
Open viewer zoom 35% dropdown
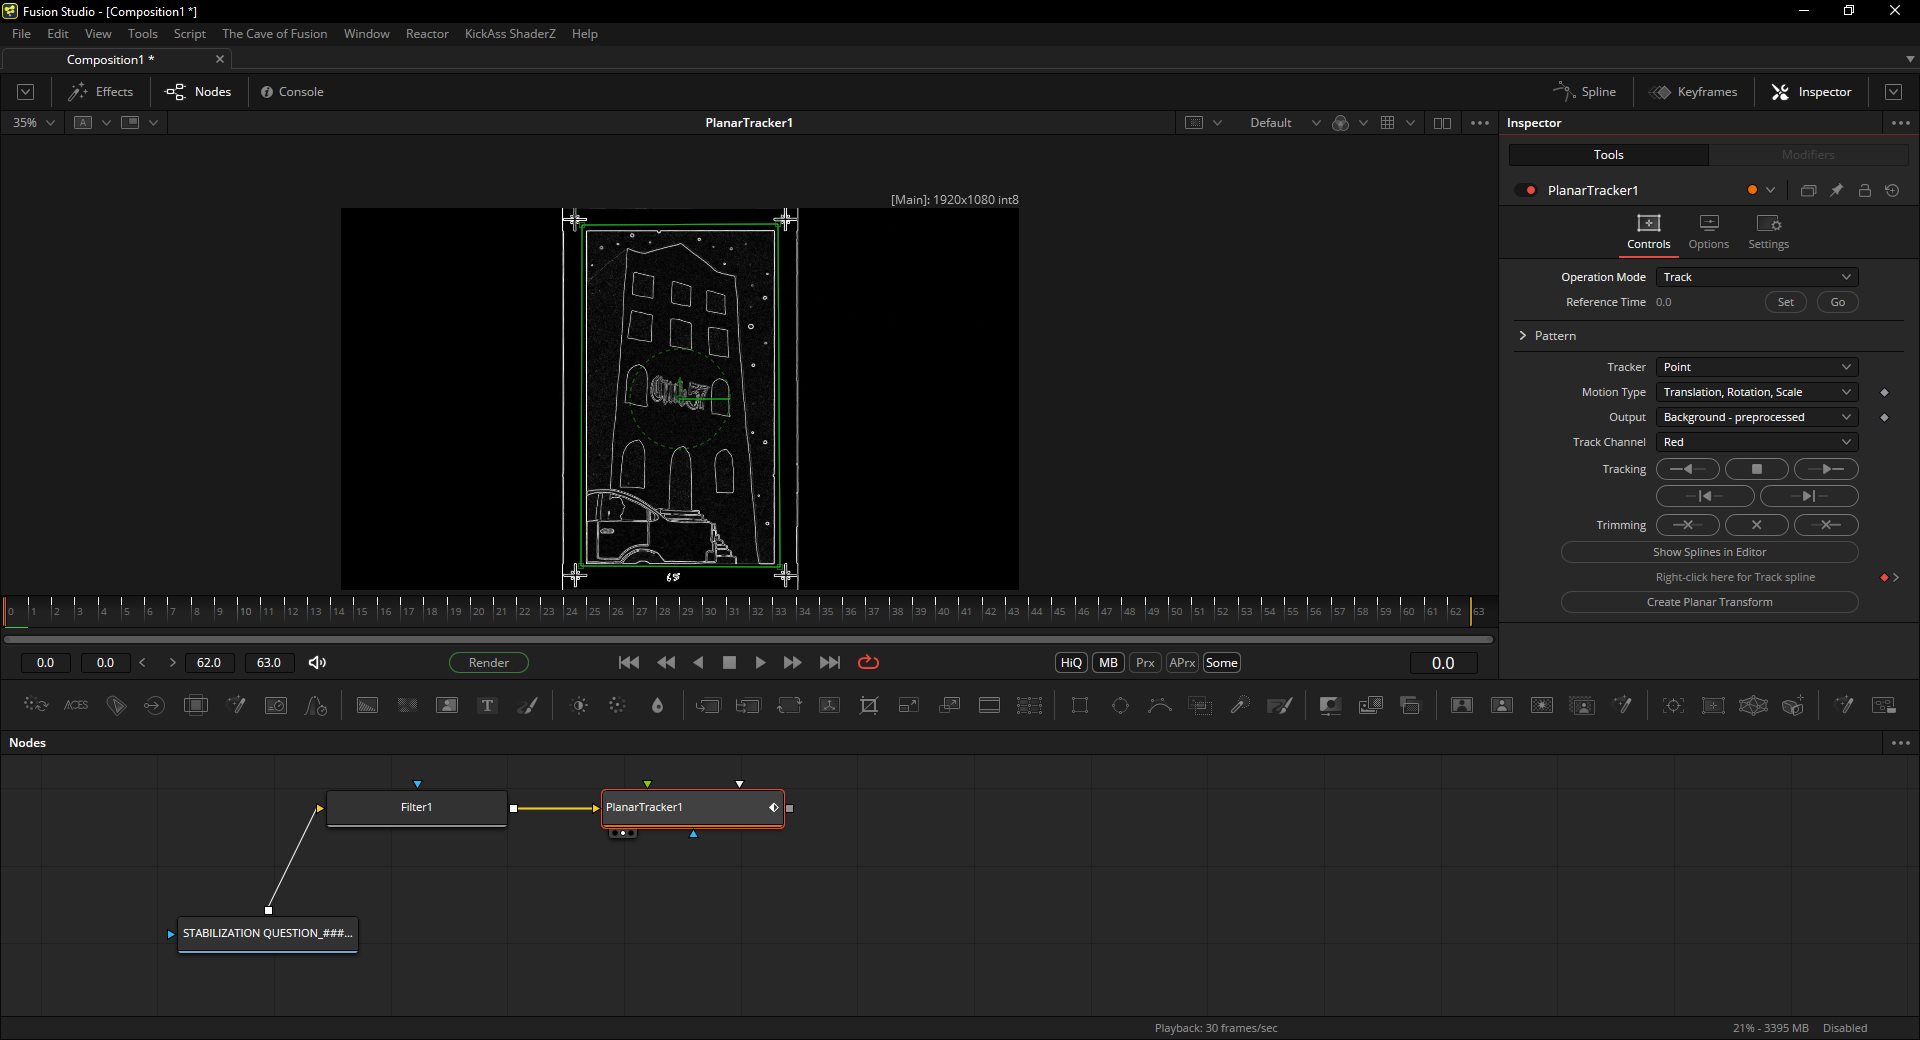pyautogui.click(x=33, y=123)
